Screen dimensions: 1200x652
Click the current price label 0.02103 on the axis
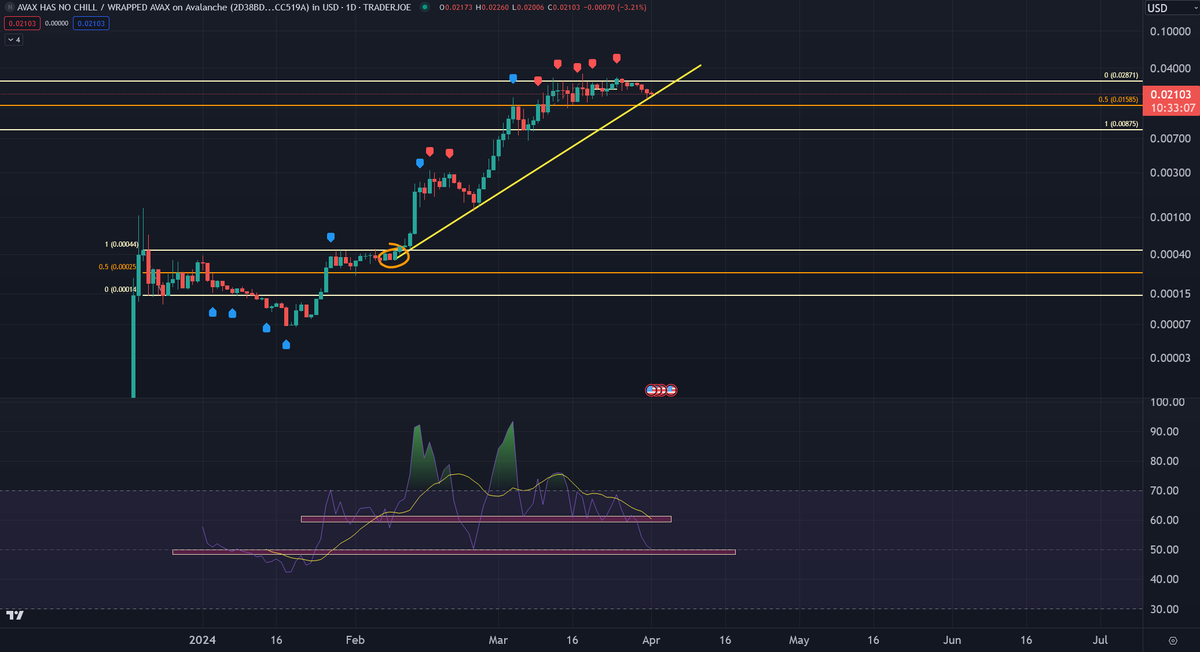[x=1172, y=93]
